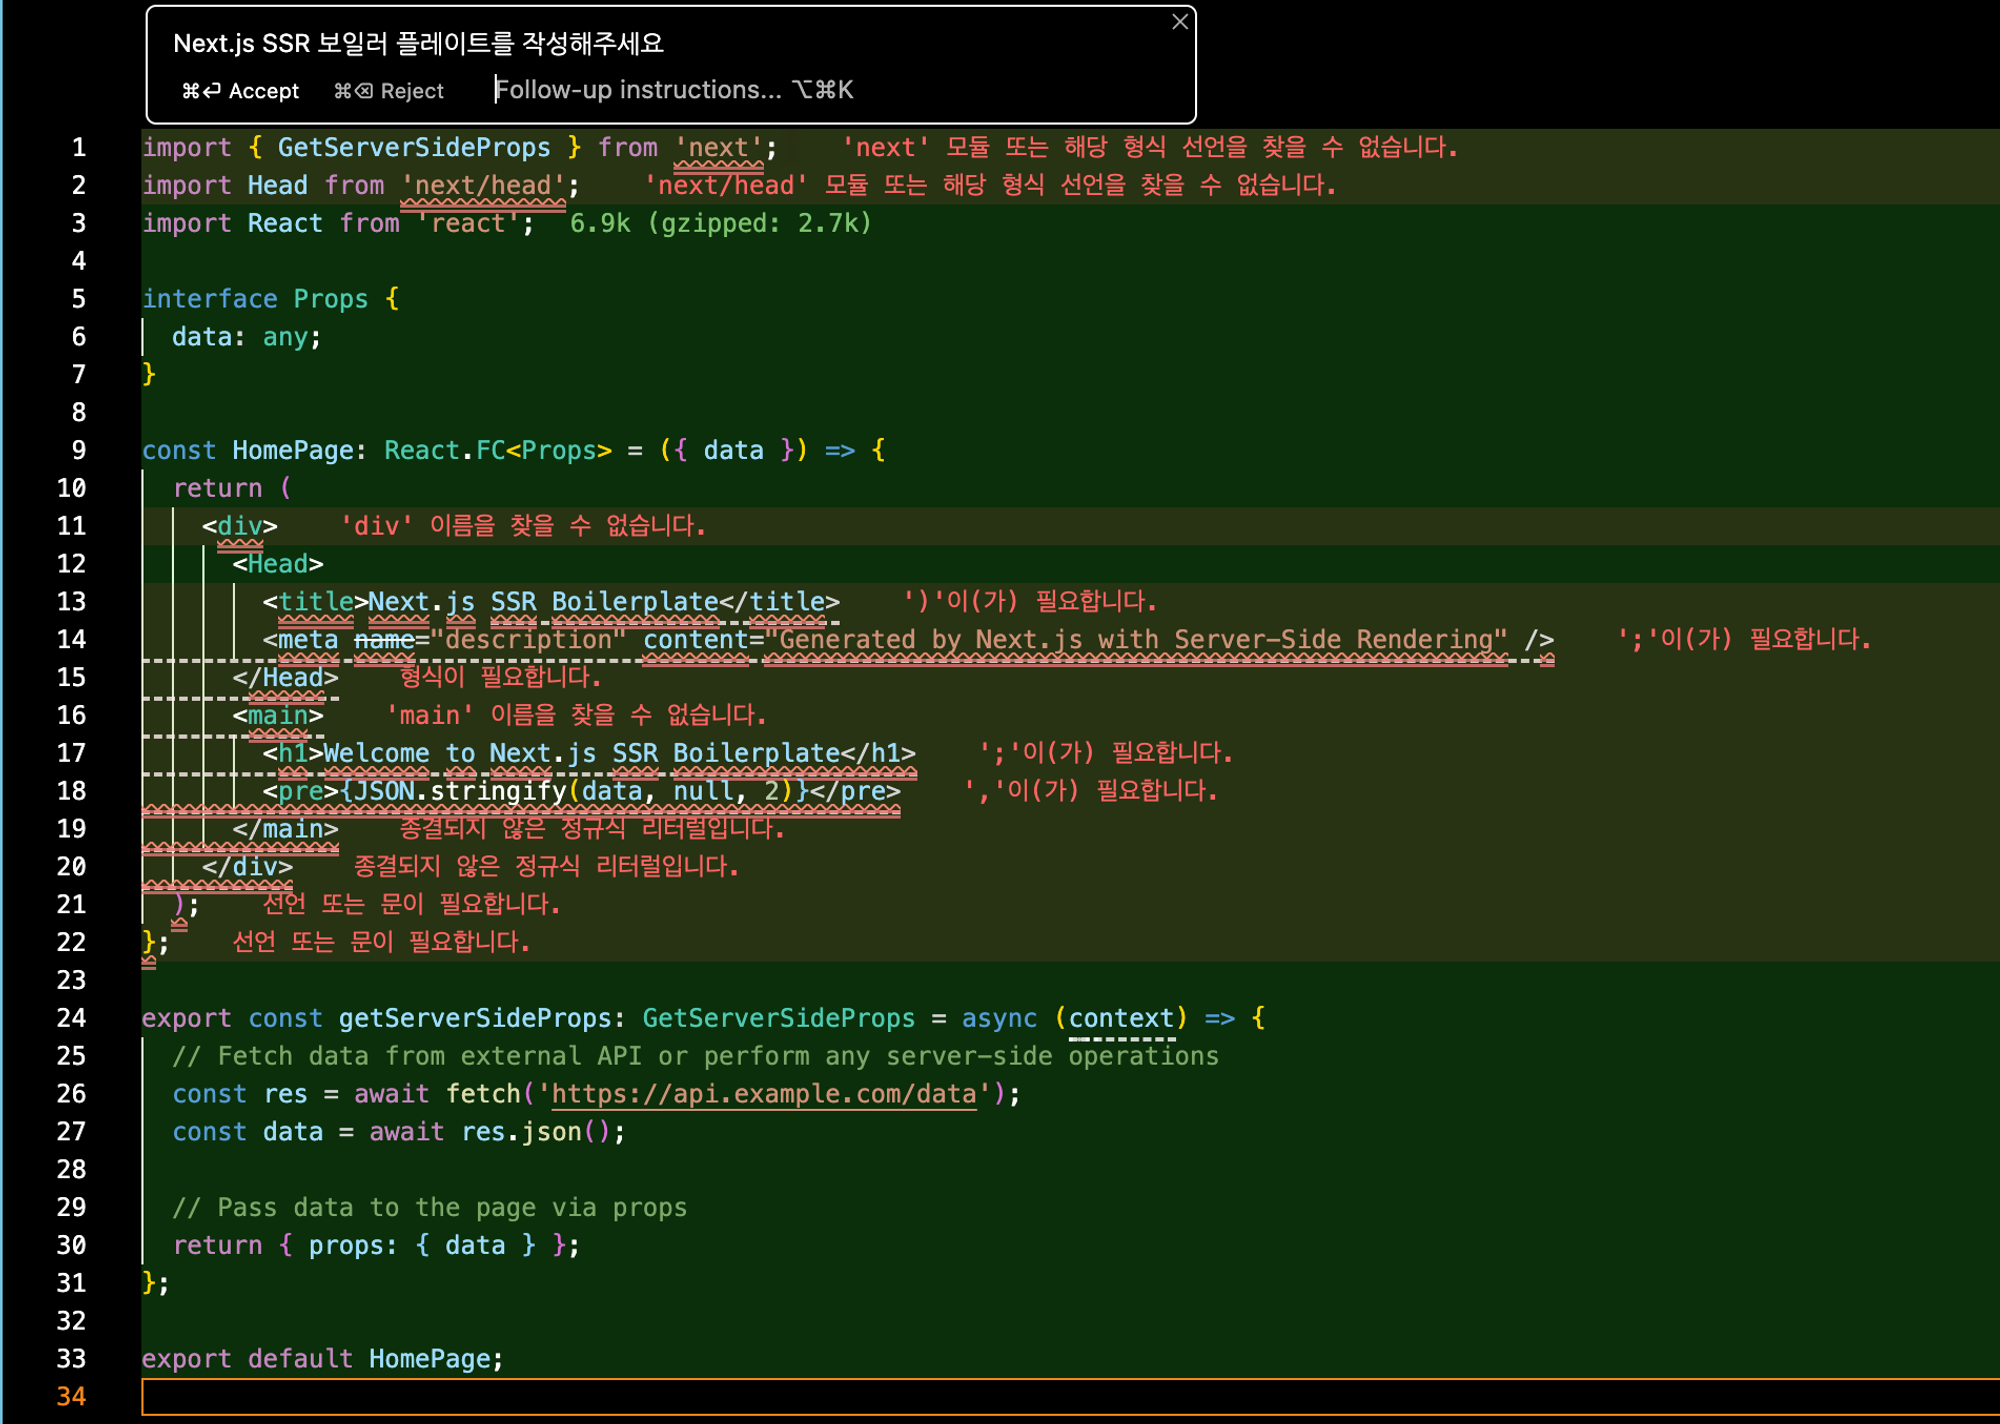Click the 'Head' import identifier on line 2
2000x1424 pixels.
(x=278, y=186)
